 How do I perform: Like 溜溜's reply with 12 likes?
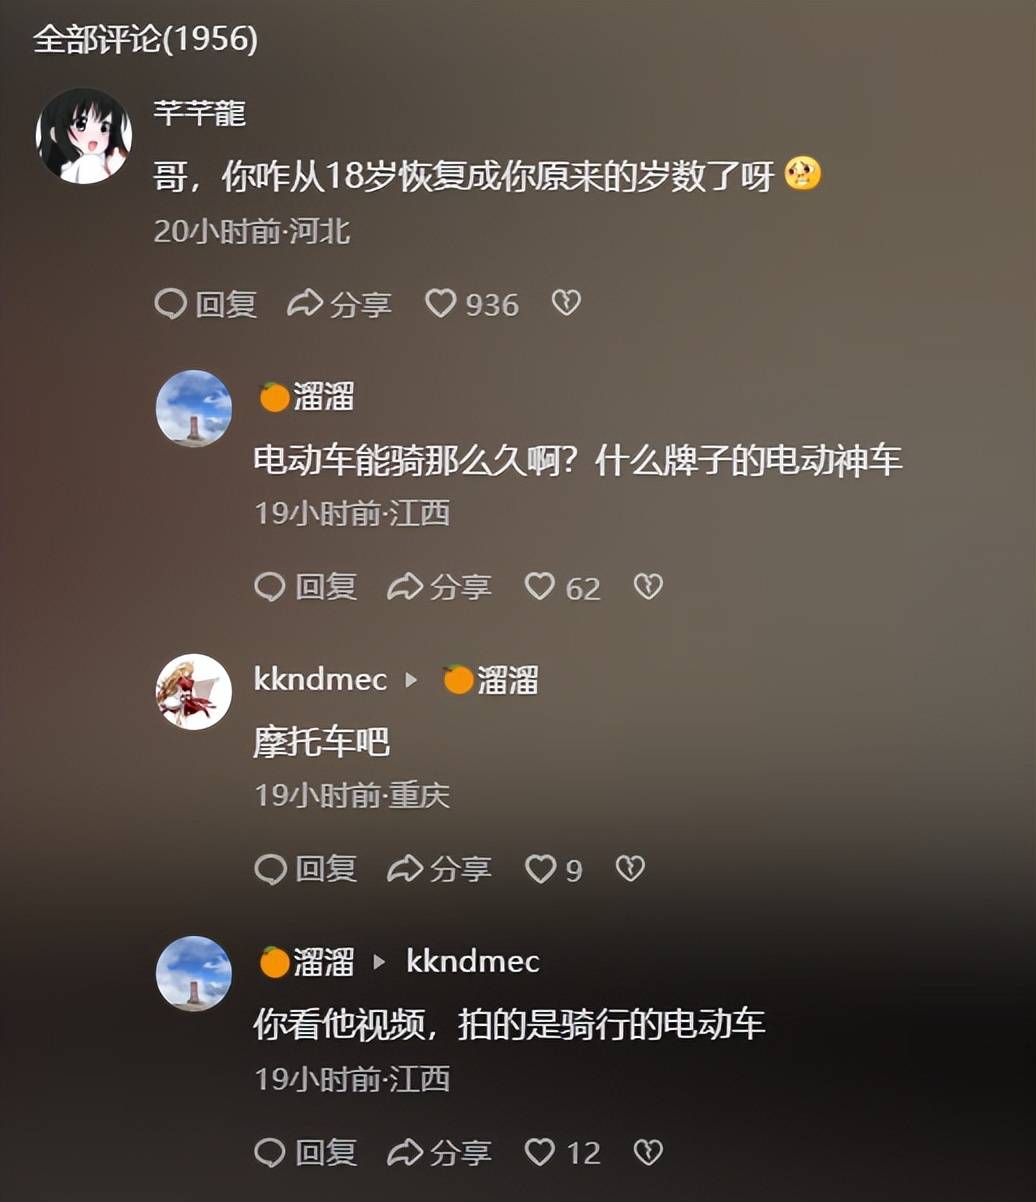pos(563,1152)
